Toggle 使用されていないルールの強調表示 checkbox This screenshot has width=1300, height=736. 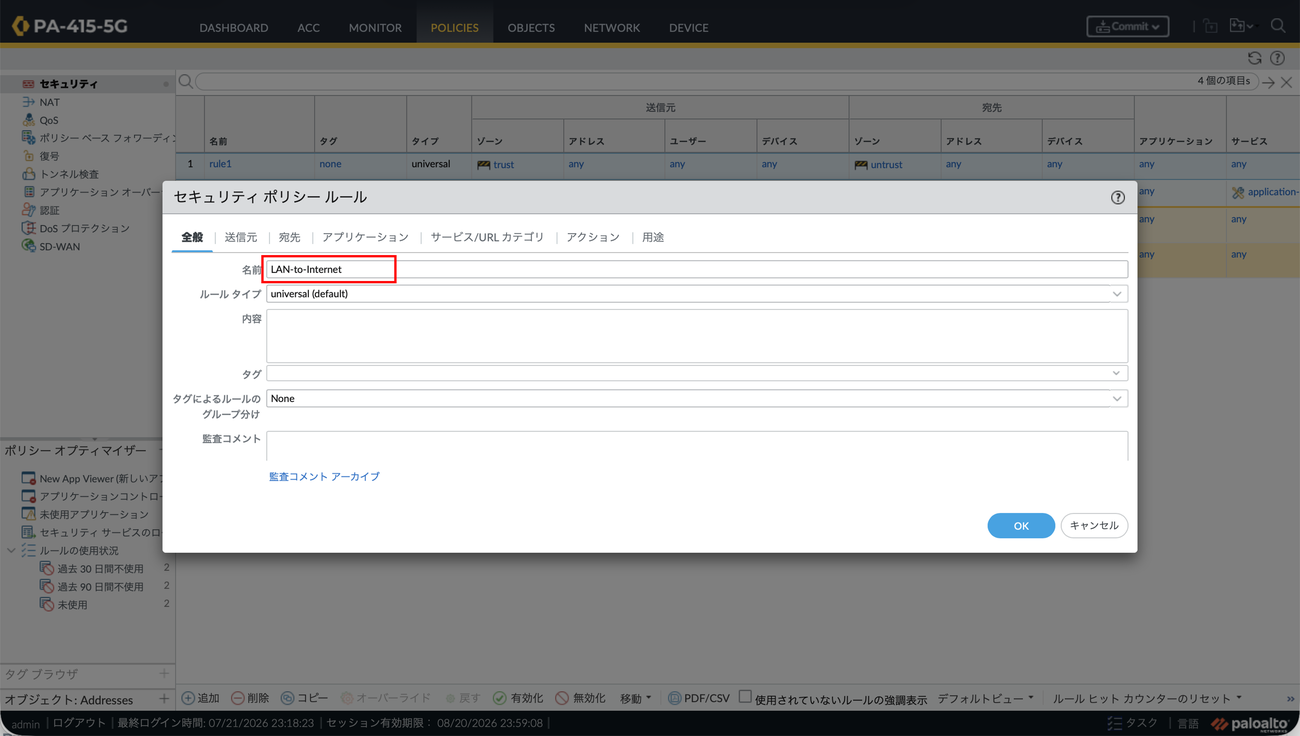point(745,697)
